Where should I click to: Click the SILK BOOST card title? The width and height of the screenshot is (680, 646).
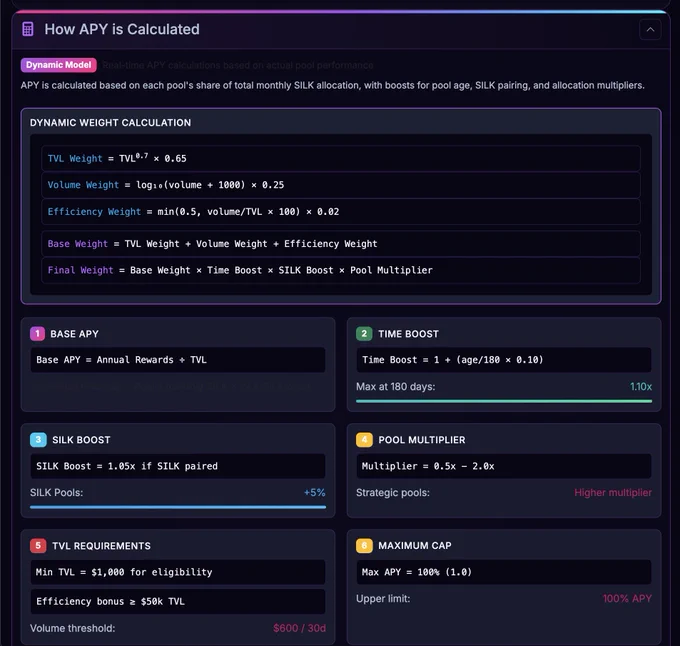point(82,440)
